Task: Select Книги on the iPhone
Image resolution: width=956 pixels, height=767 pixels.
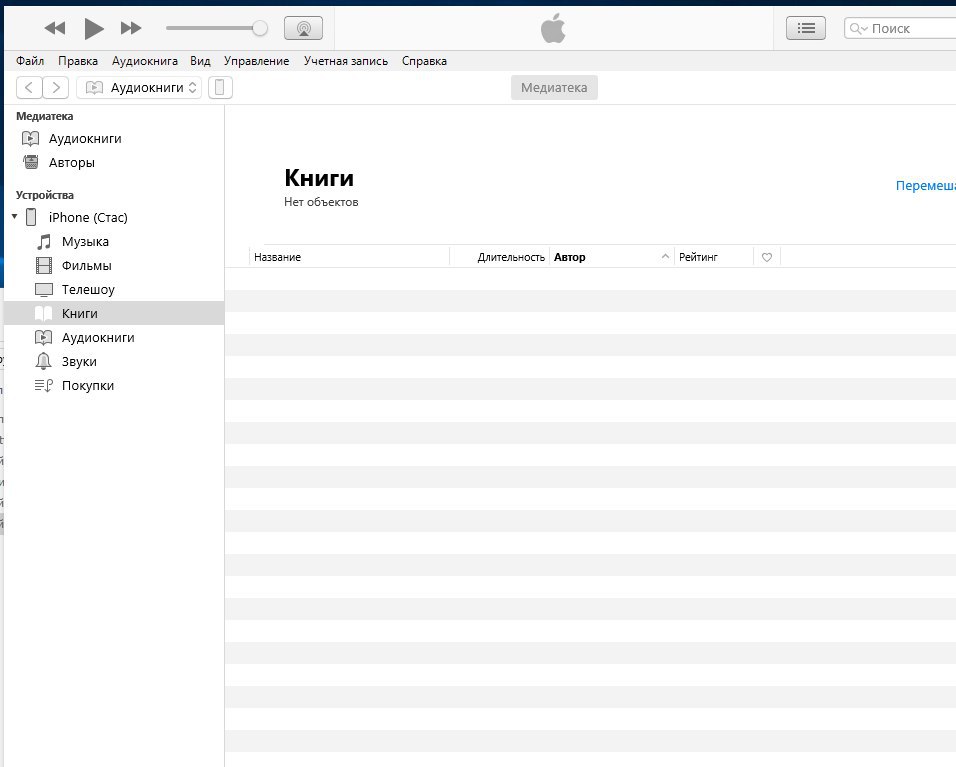Action: point(114,313)
